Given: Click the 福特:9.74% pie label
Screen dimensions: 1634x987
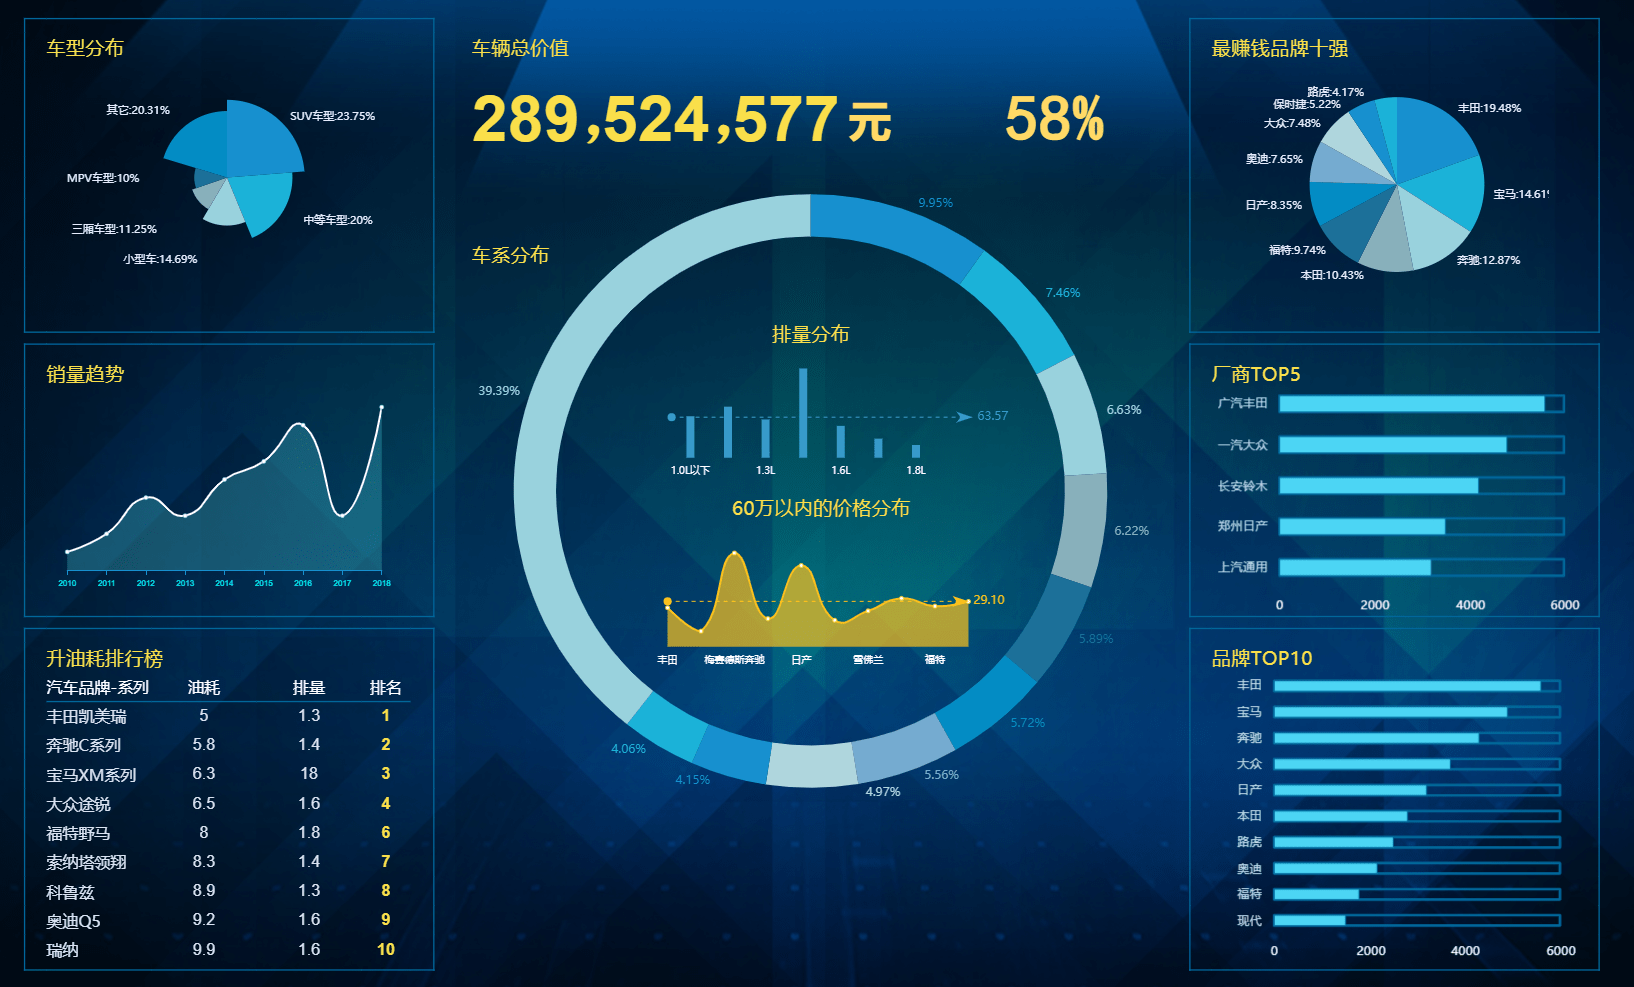Looking at the screenshot, I should [1297, 251].
